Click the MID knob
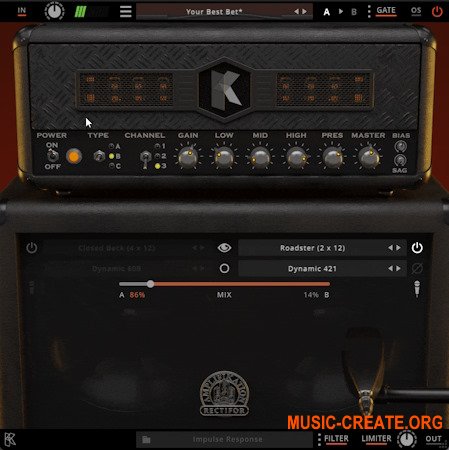Viewport: 449px width, 450px height. pyautogui.click(x=260, y=157)
